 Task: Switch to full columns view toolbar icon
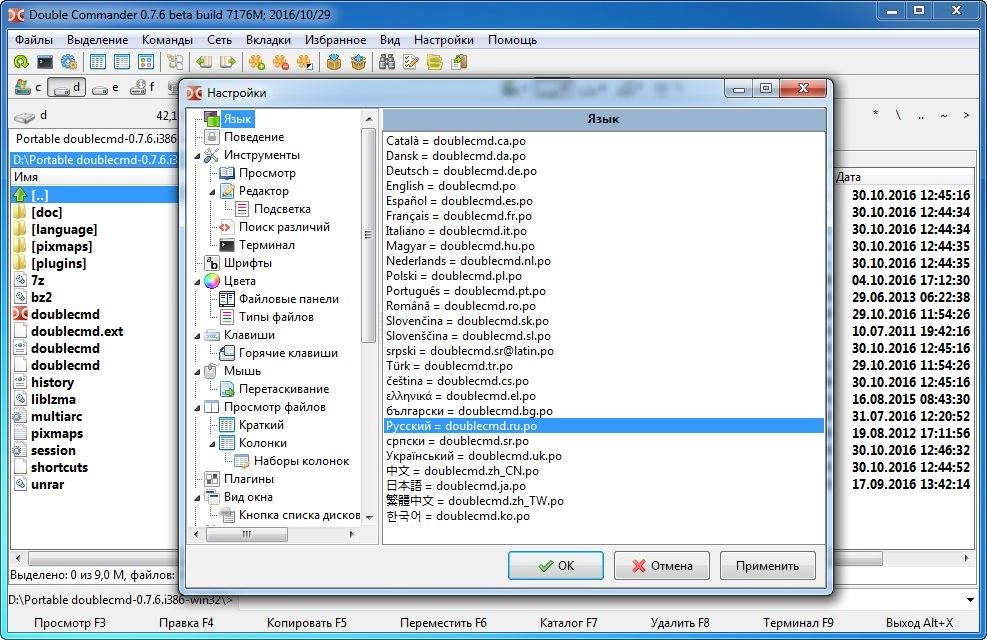click(x=121, y=62)
